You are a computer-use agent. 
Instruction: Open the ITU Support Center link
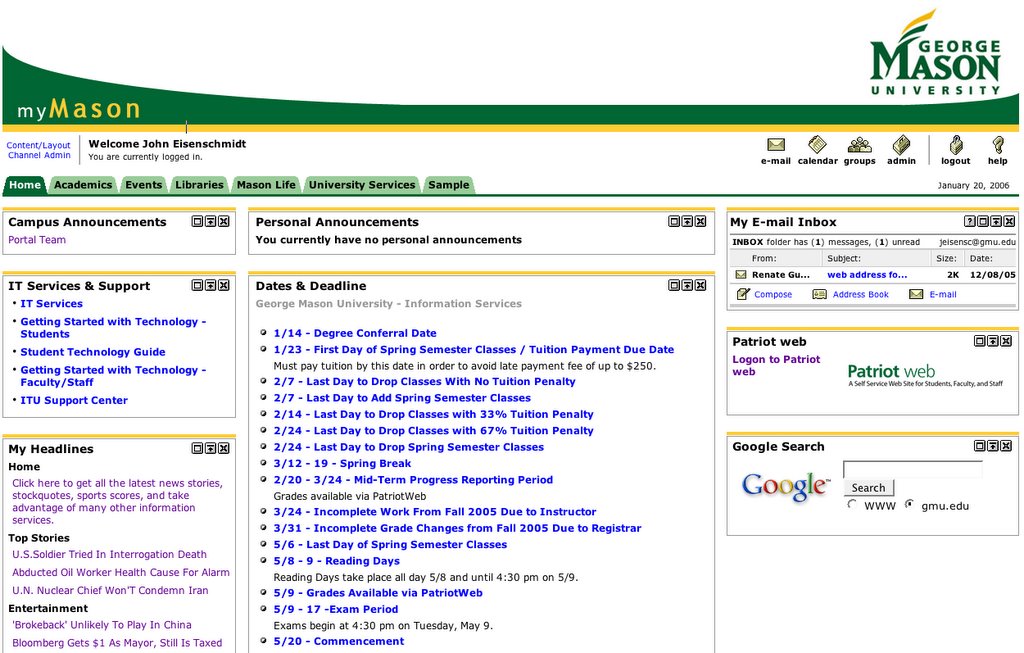[x=74, y=400]
